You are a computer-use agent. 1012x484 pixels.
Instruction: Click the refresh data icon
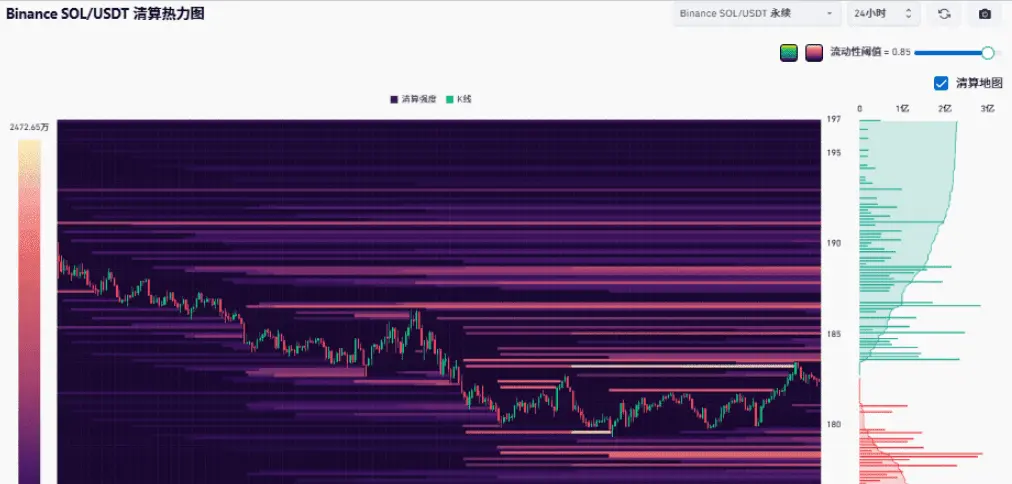pos(944,14)
